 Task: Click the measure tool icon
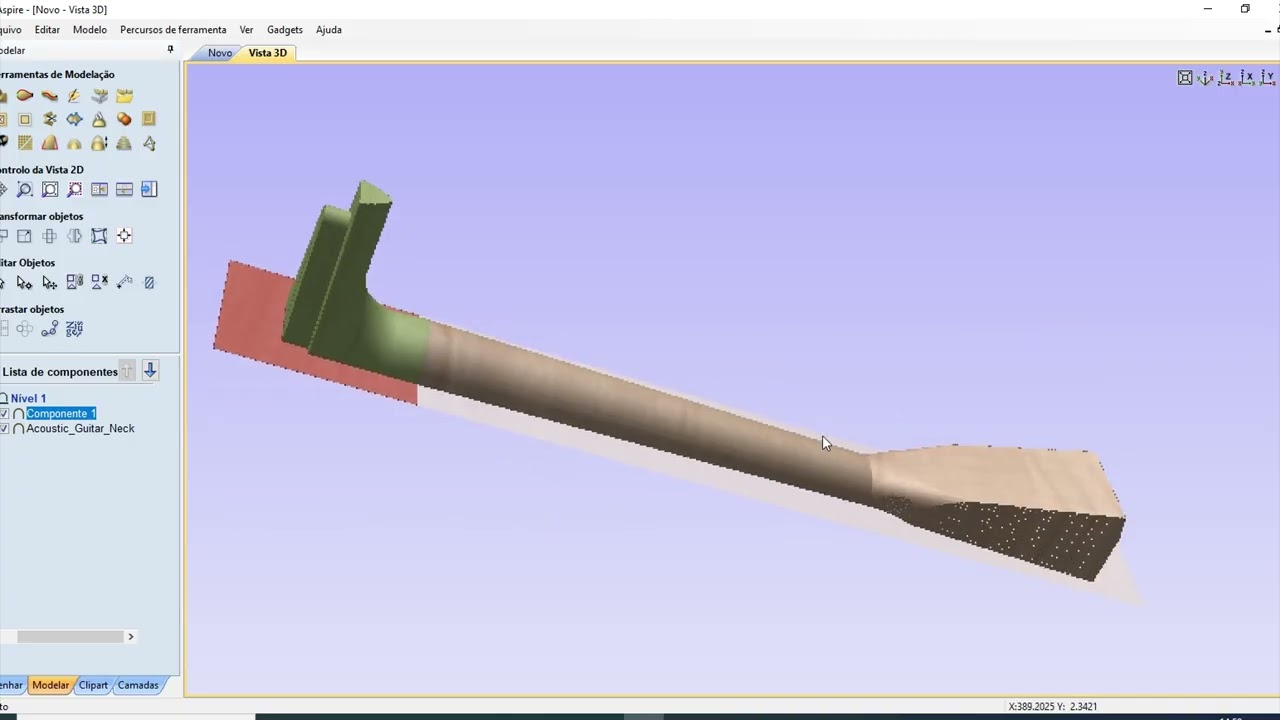coord(124,282)
